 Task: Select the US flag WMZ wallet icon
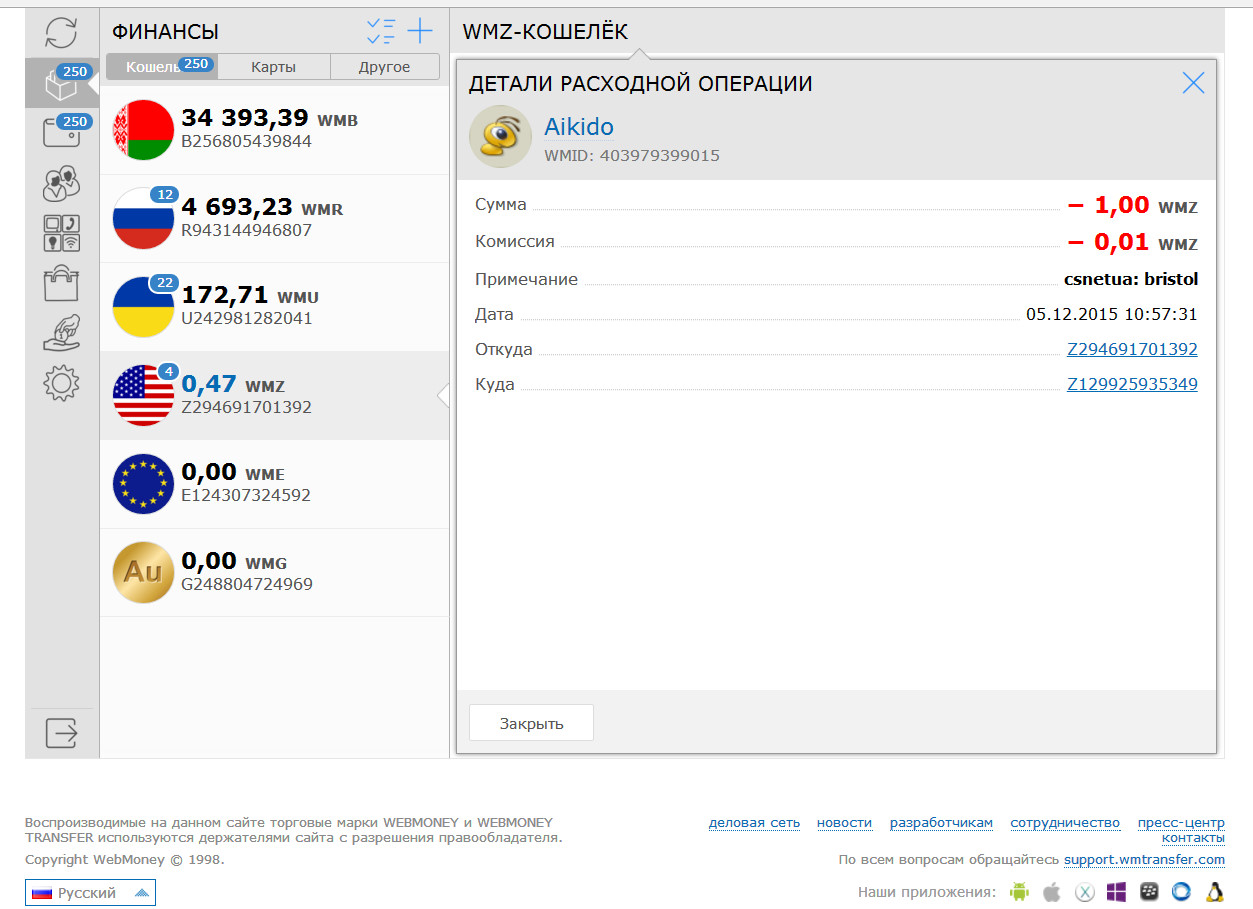143,395
